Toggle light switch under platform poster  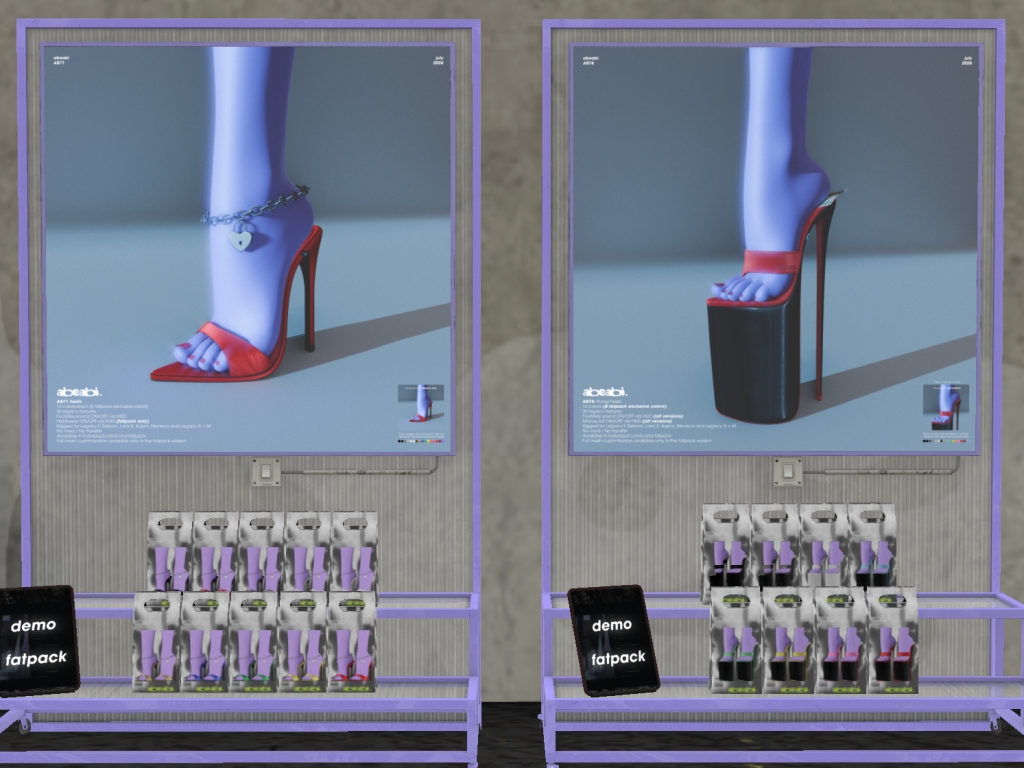pos(788,472)
